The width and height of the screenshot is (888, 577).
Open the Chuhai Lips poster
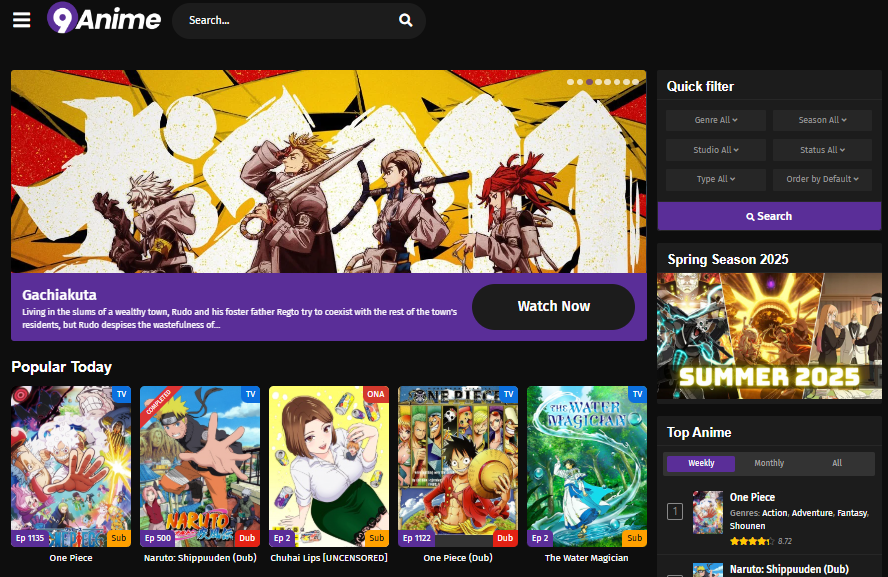(329, 466)
